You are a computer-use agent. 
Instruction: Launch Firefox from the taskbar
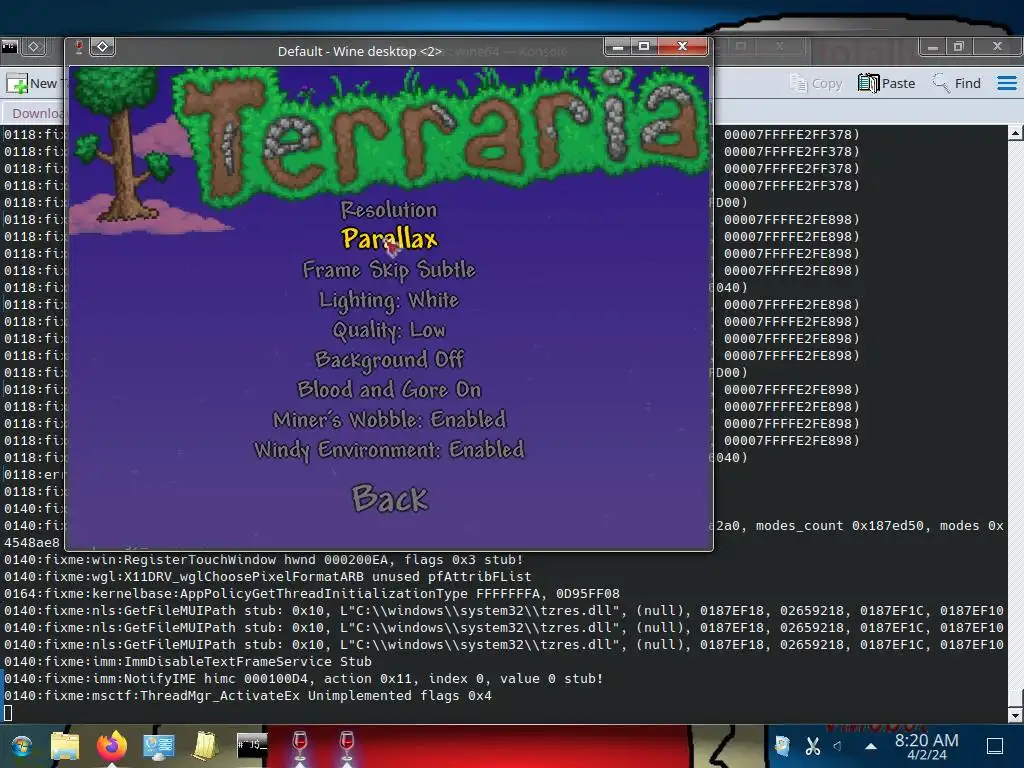(x=112, y=746)
